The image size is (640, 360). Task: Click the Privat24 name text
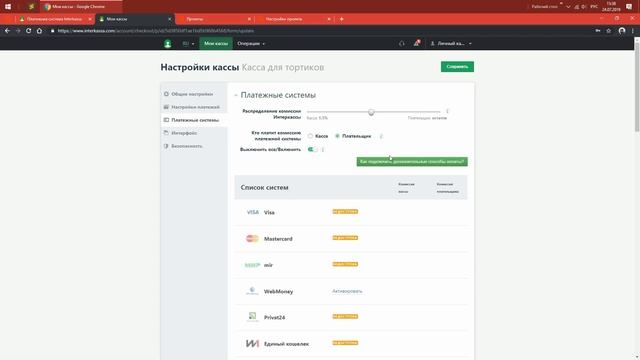[274, 318]
